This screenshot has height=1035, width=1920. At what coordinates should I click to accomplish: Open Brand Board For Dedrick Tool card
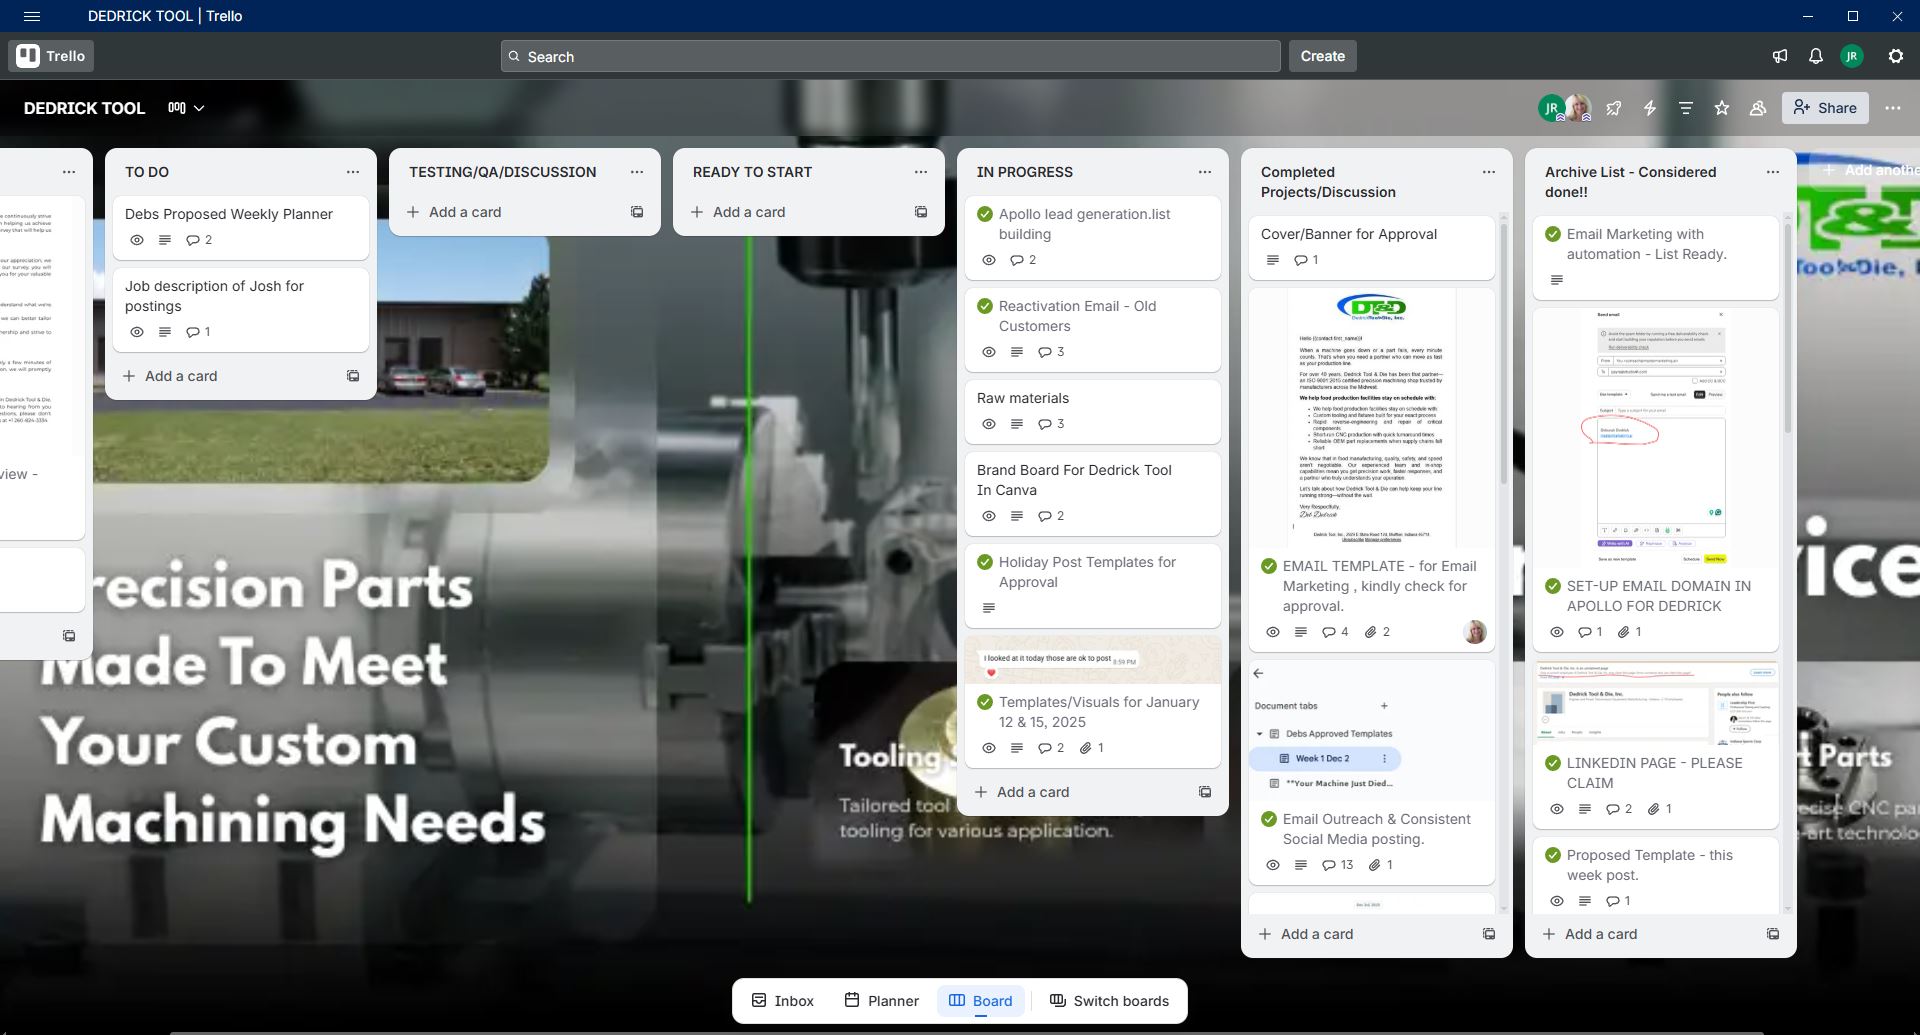[1093, 494]
